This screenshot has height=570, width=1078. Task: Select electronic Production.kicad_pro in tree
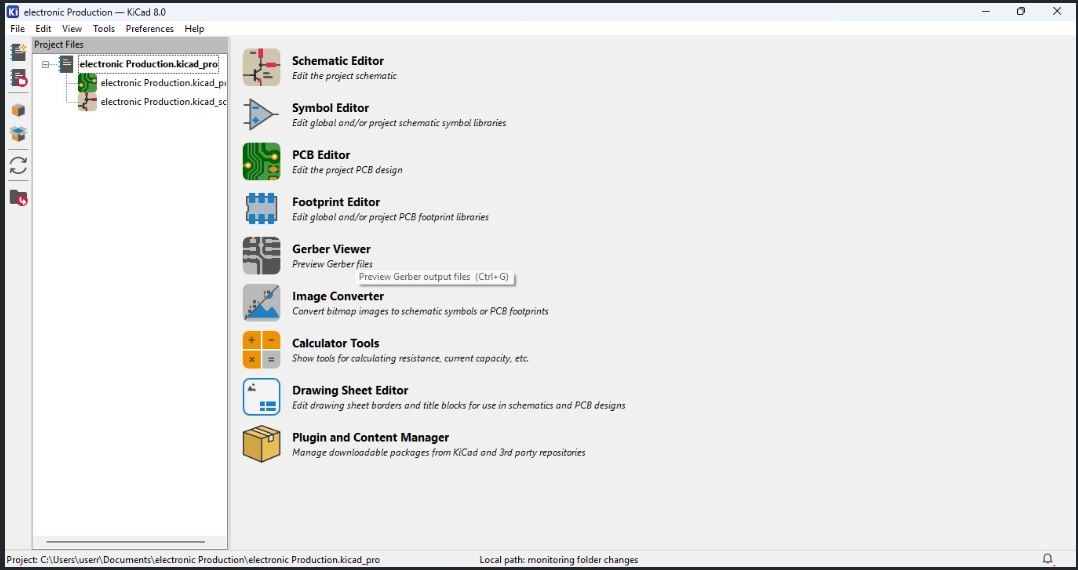point(149,64)
